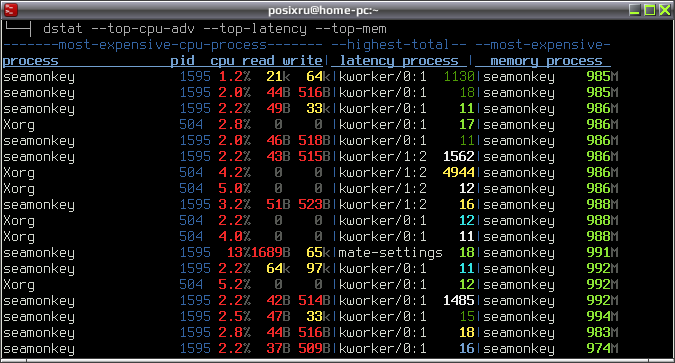
Task: Select the memory value 991M
Action: 602,253
